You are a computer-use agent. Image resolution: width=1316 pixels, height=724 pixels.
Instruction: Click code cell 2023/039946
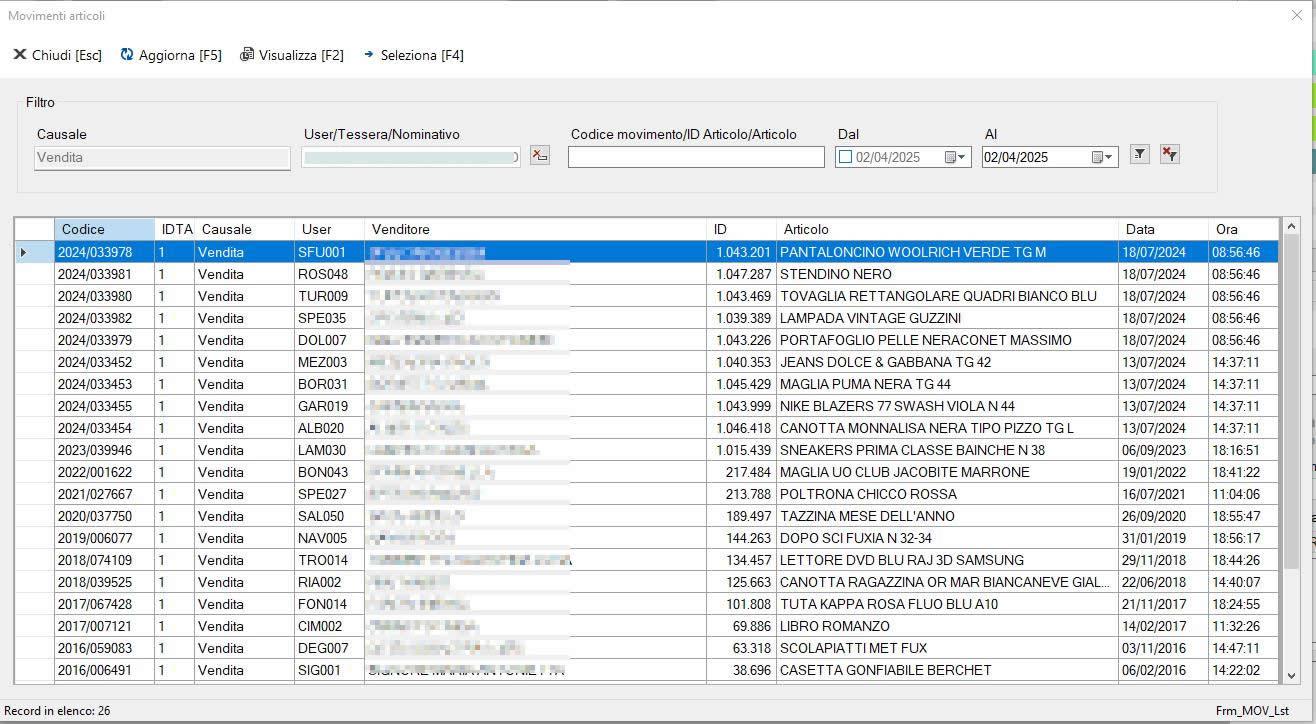tap(104, 450)
